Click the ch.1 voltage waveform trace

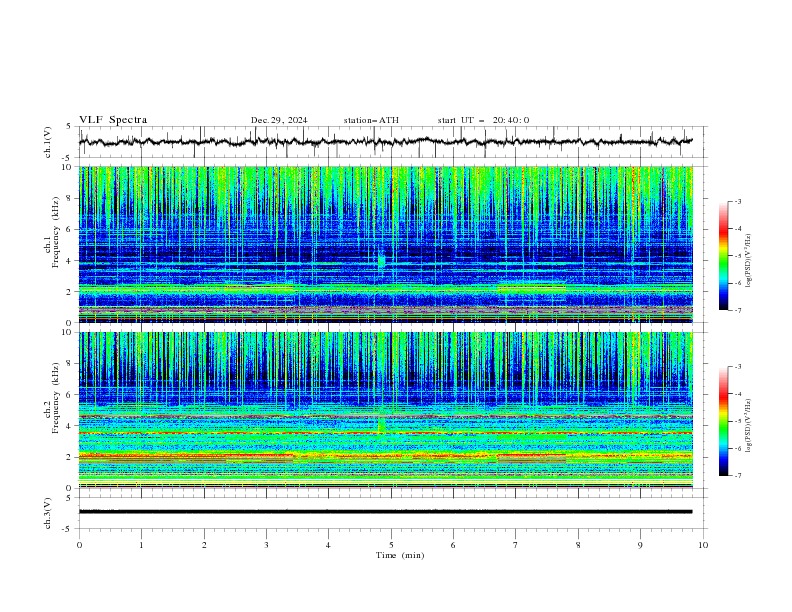(385, 142)
